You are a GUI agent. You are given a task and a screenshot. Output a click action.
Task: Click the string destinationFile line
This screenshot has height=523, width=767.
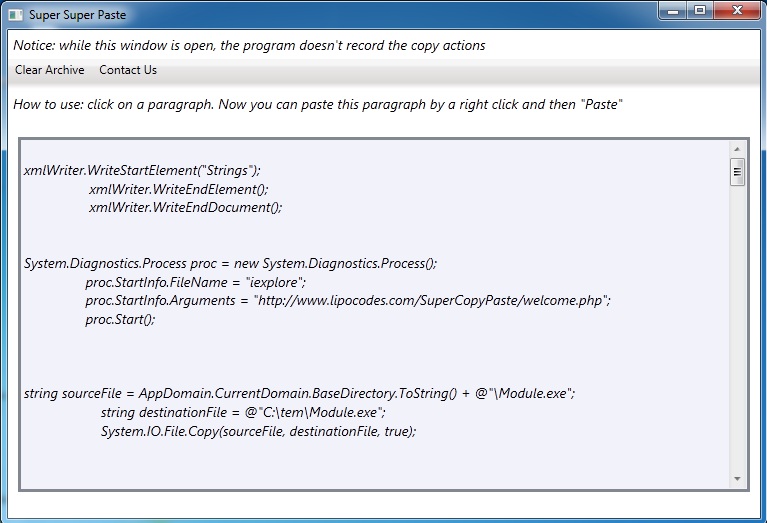click(x=243, y=412)
